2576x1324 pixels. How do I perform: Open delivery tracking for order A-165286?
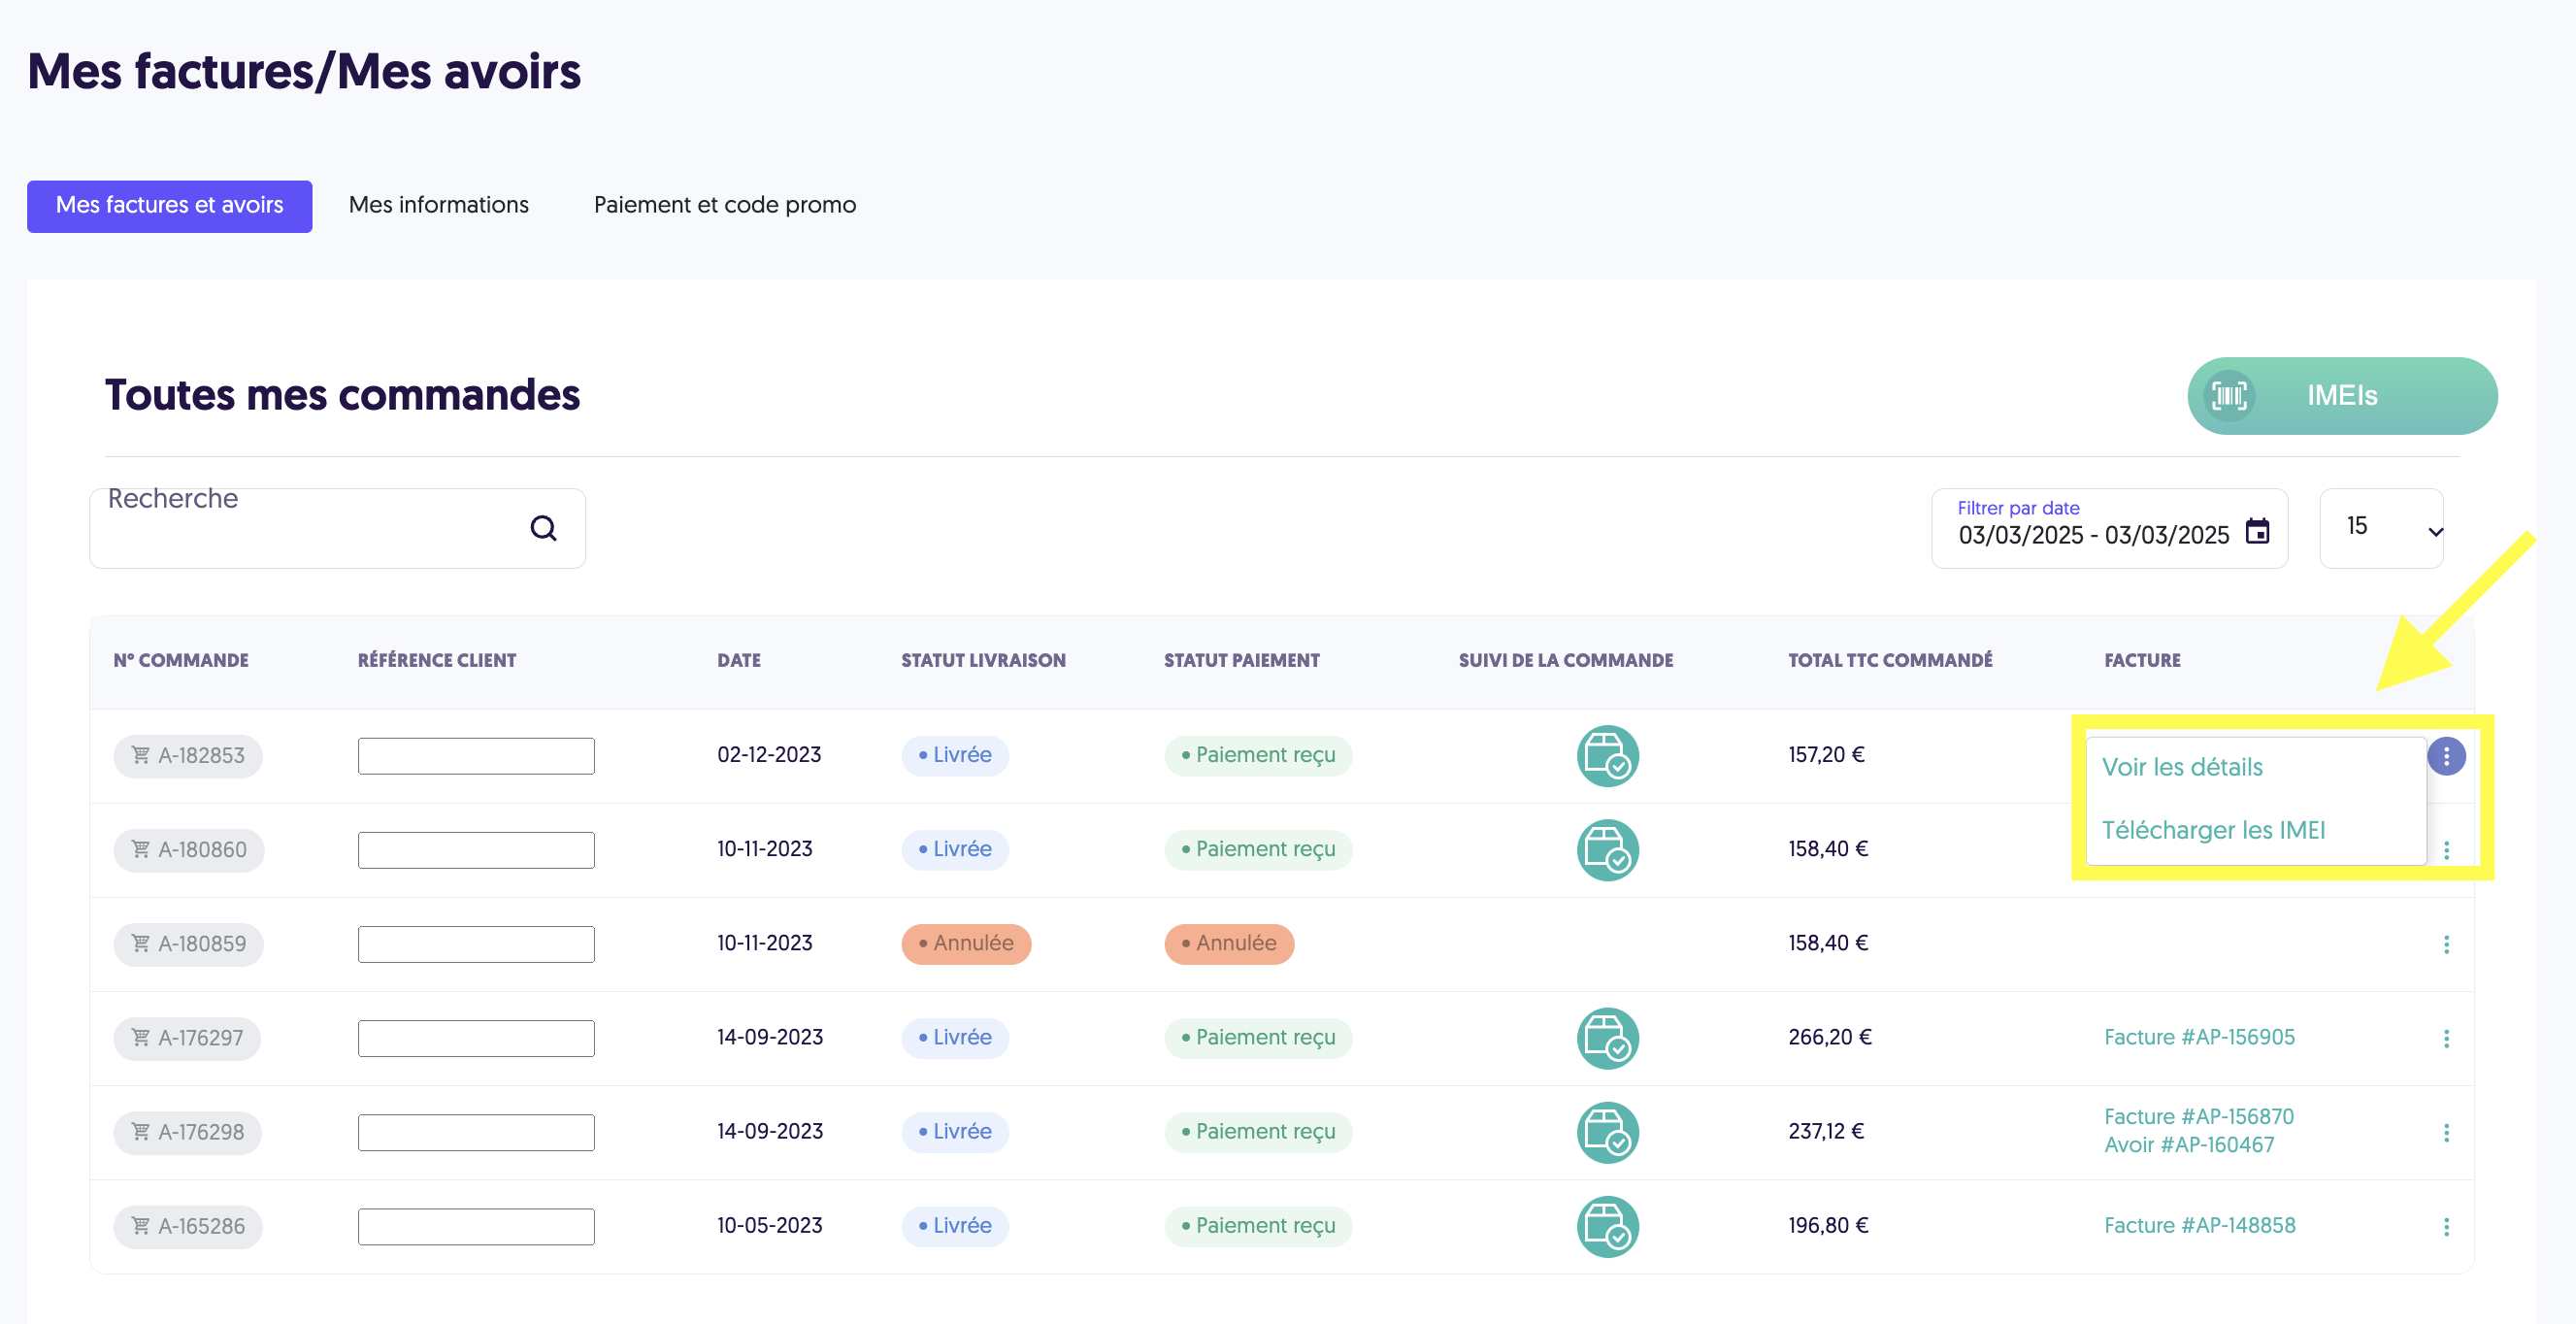[x=1607, y=1227]
